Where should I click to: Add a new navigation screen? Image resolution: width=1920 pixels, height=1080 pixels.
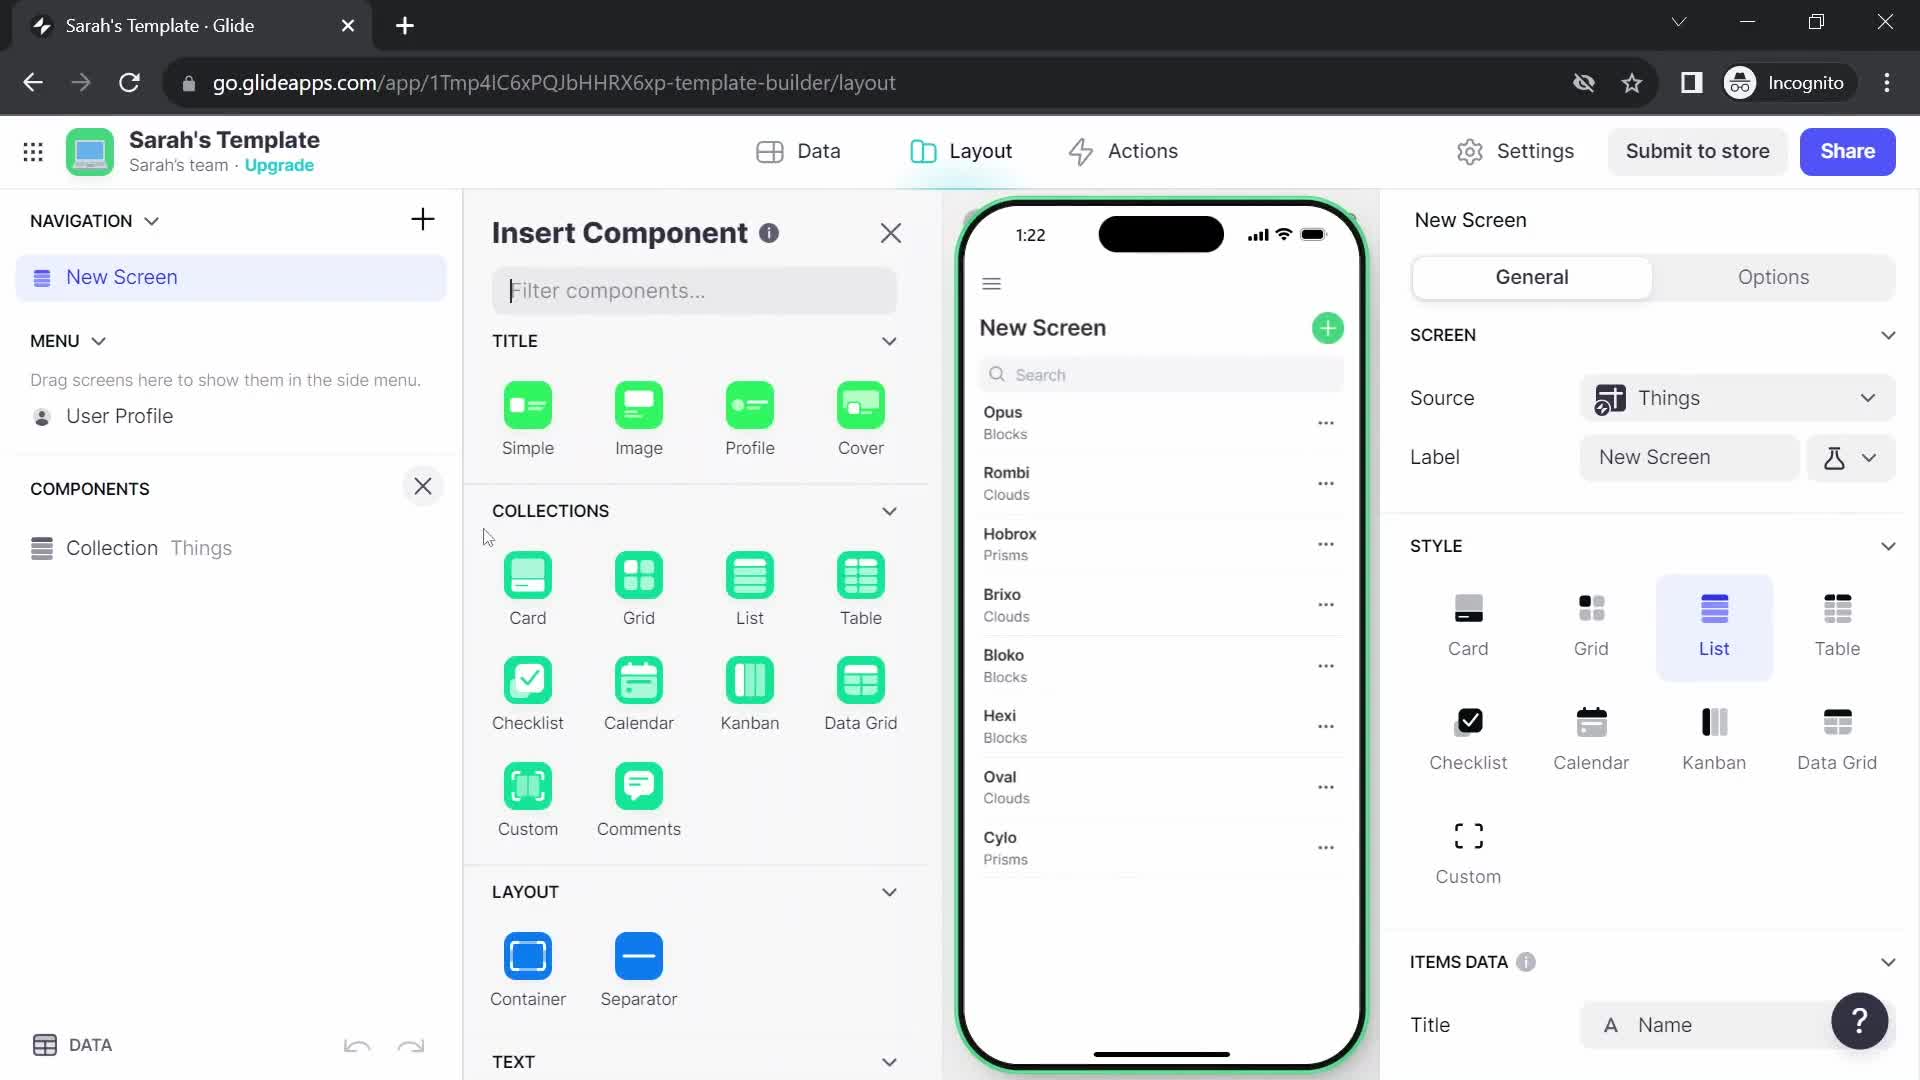click(423, 219)
